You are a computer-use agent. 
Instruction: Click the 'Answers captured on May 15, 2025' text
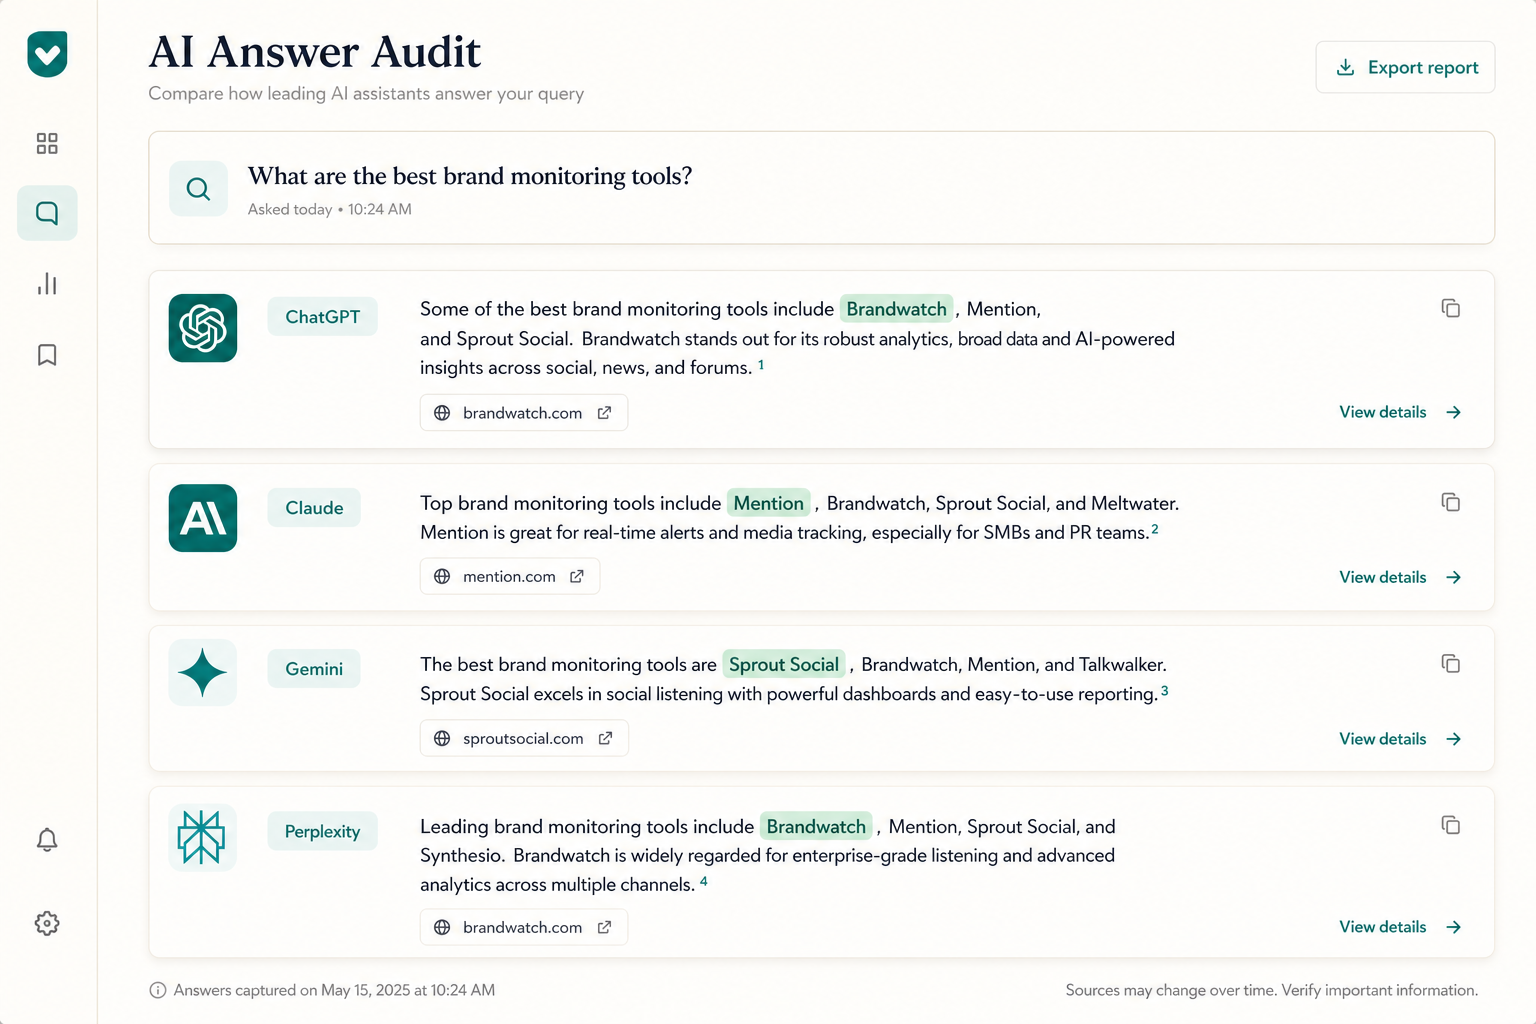334,990
